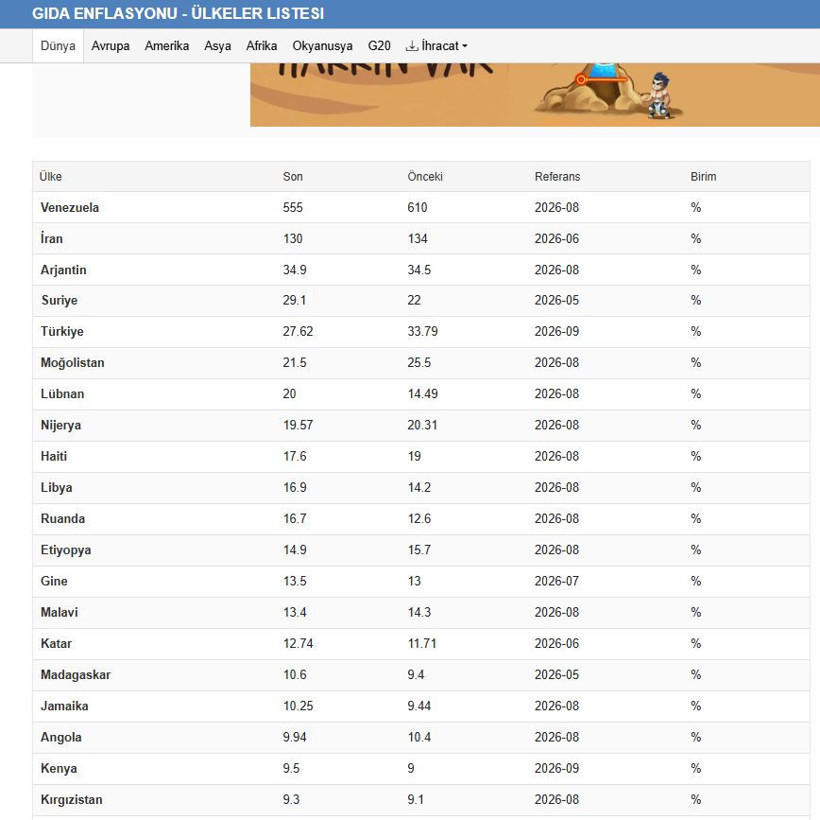Open the Venezuela country link
820x820 pixels.
70,208
